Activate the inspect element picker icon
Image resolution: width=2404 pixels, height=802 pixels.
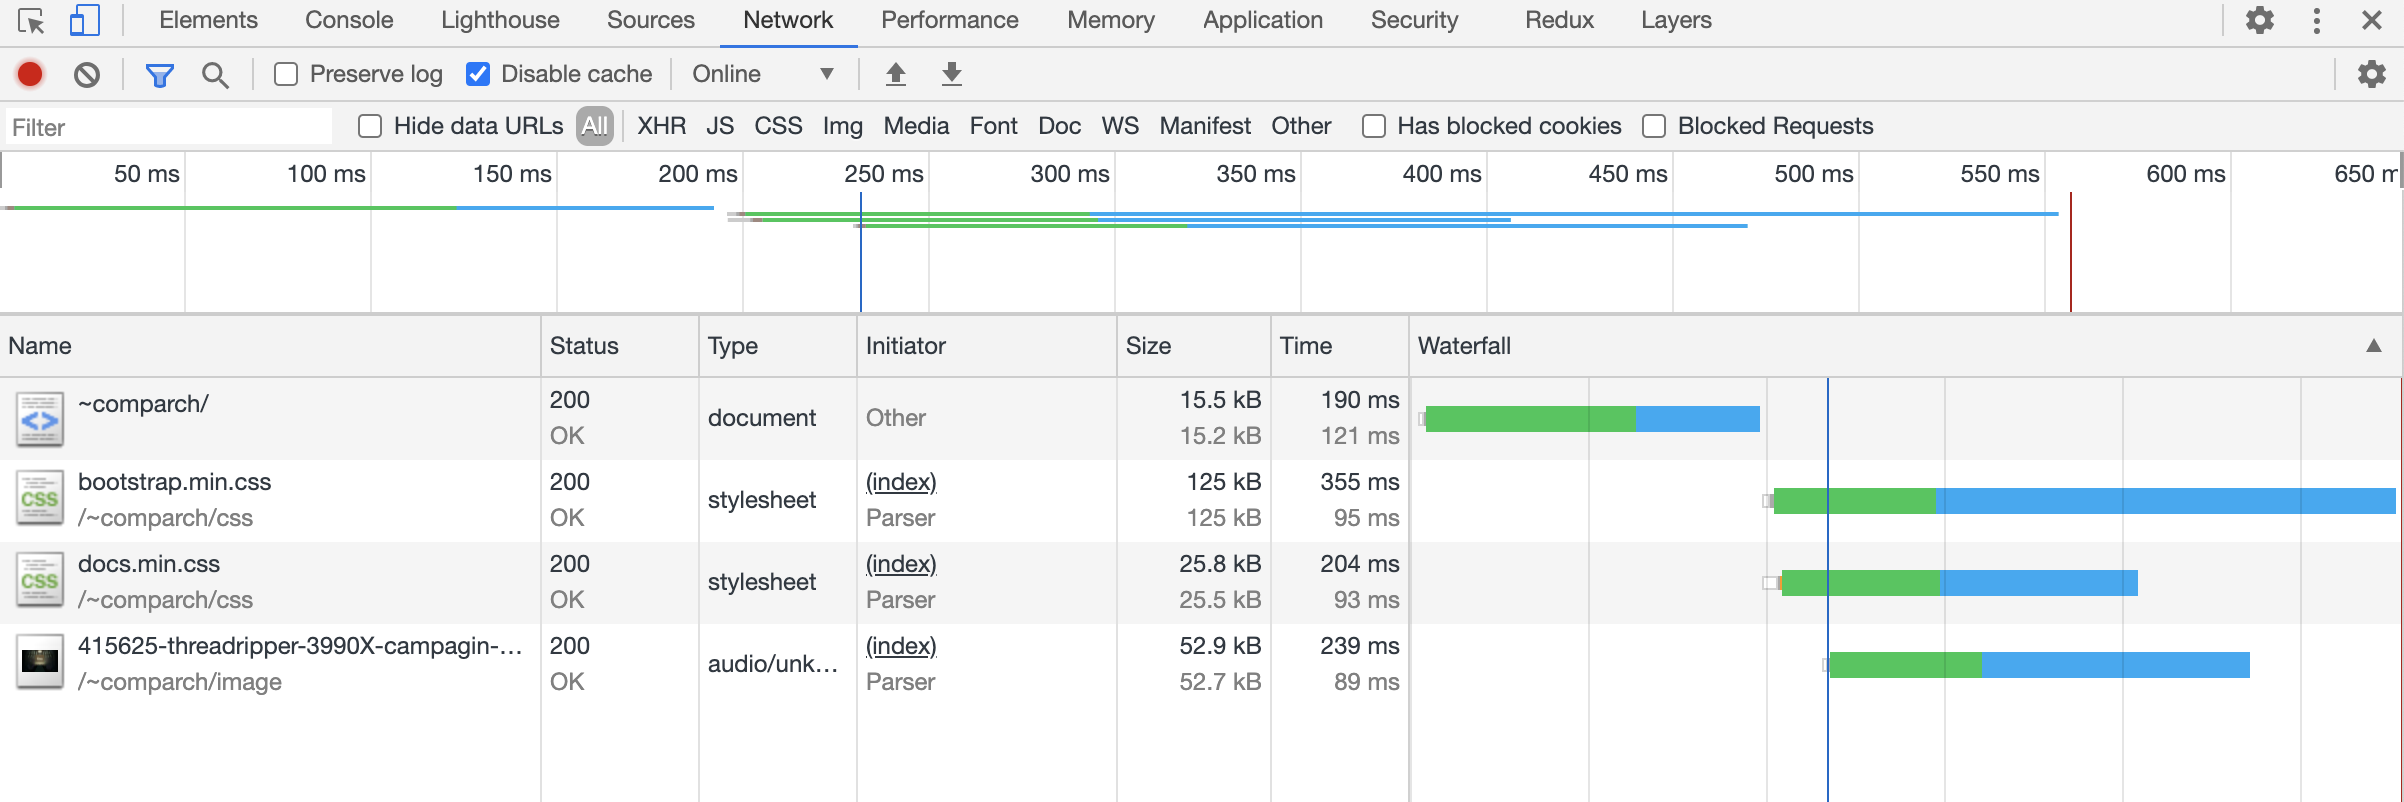tap(31, 20)
